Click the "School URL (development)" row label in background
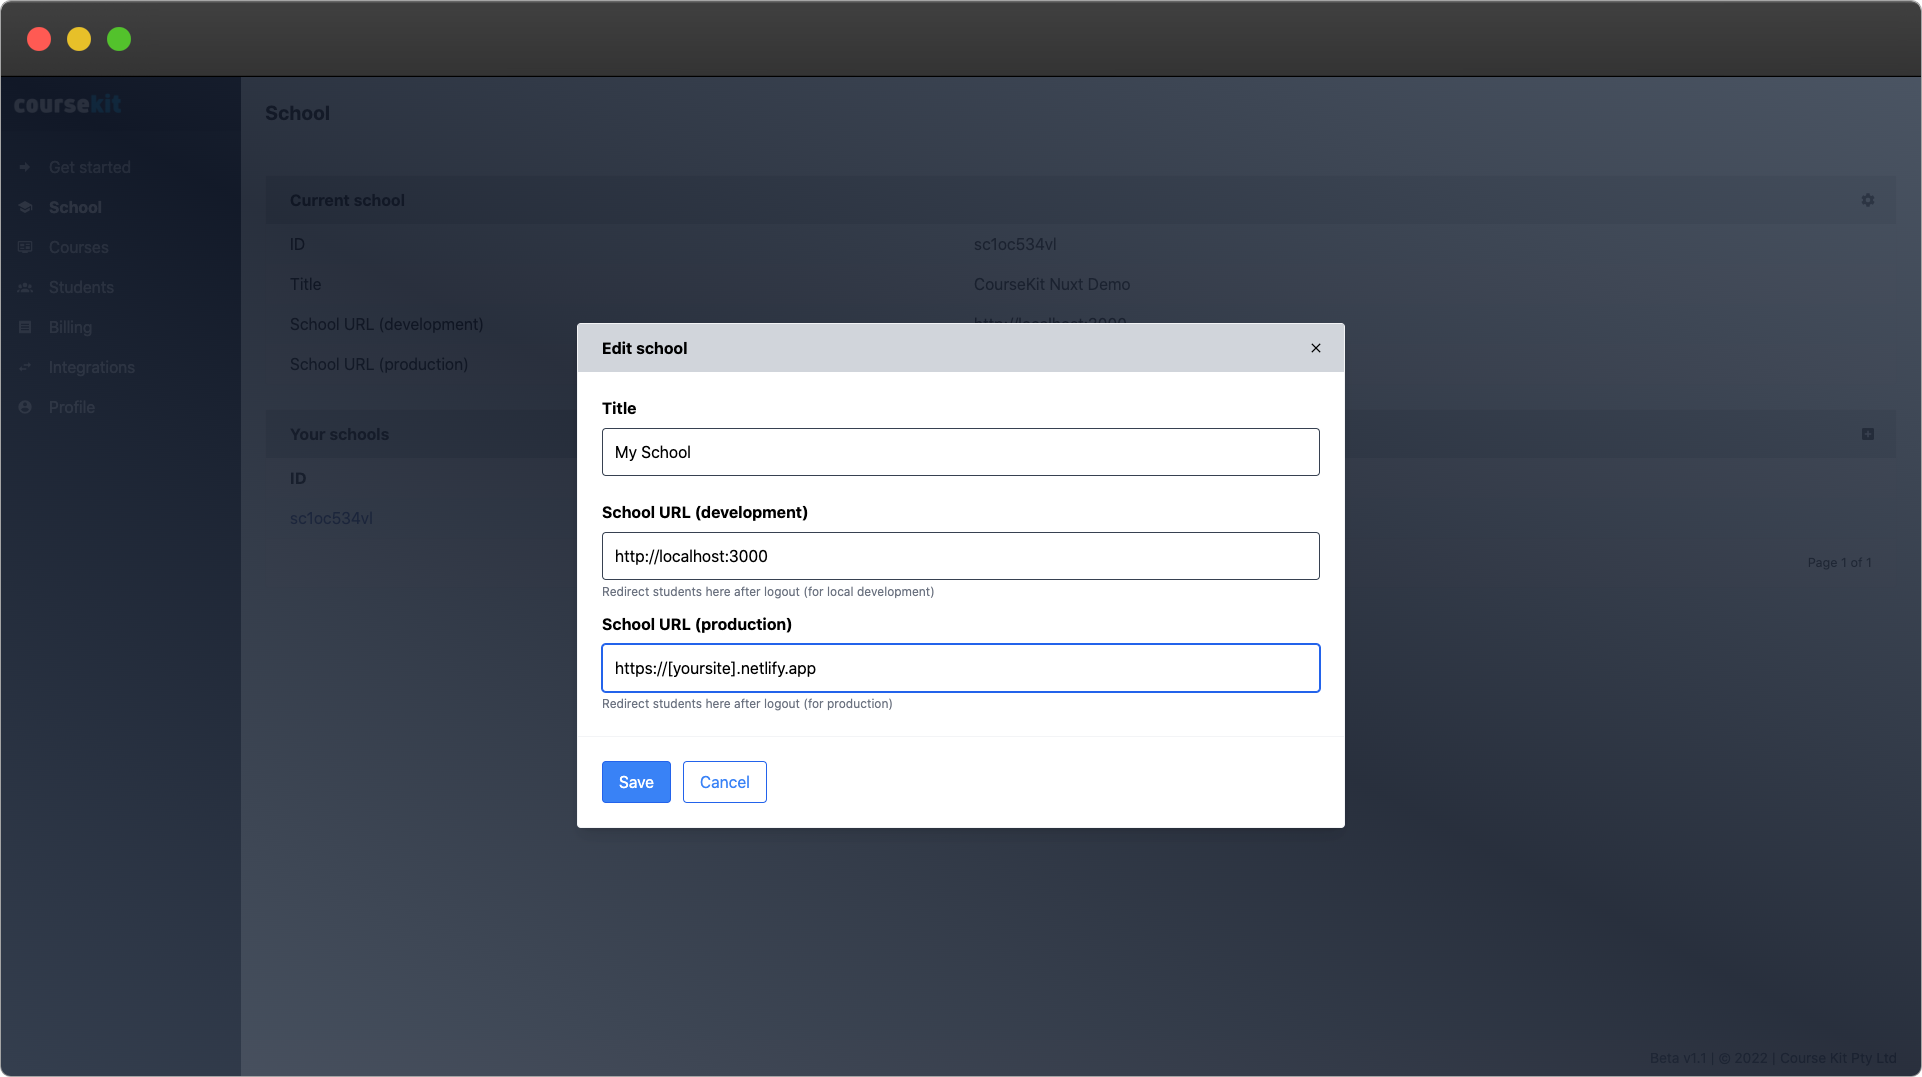 tap(387, 324)
